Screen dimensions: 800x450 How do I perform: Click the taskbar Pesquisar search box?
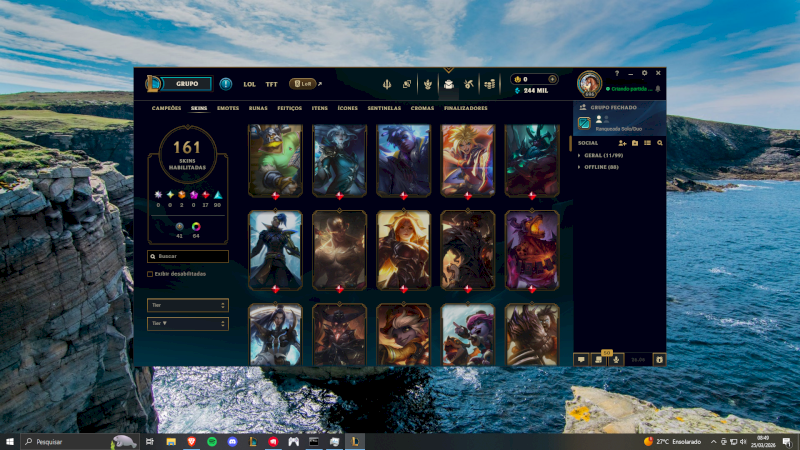tap(79, 441)
